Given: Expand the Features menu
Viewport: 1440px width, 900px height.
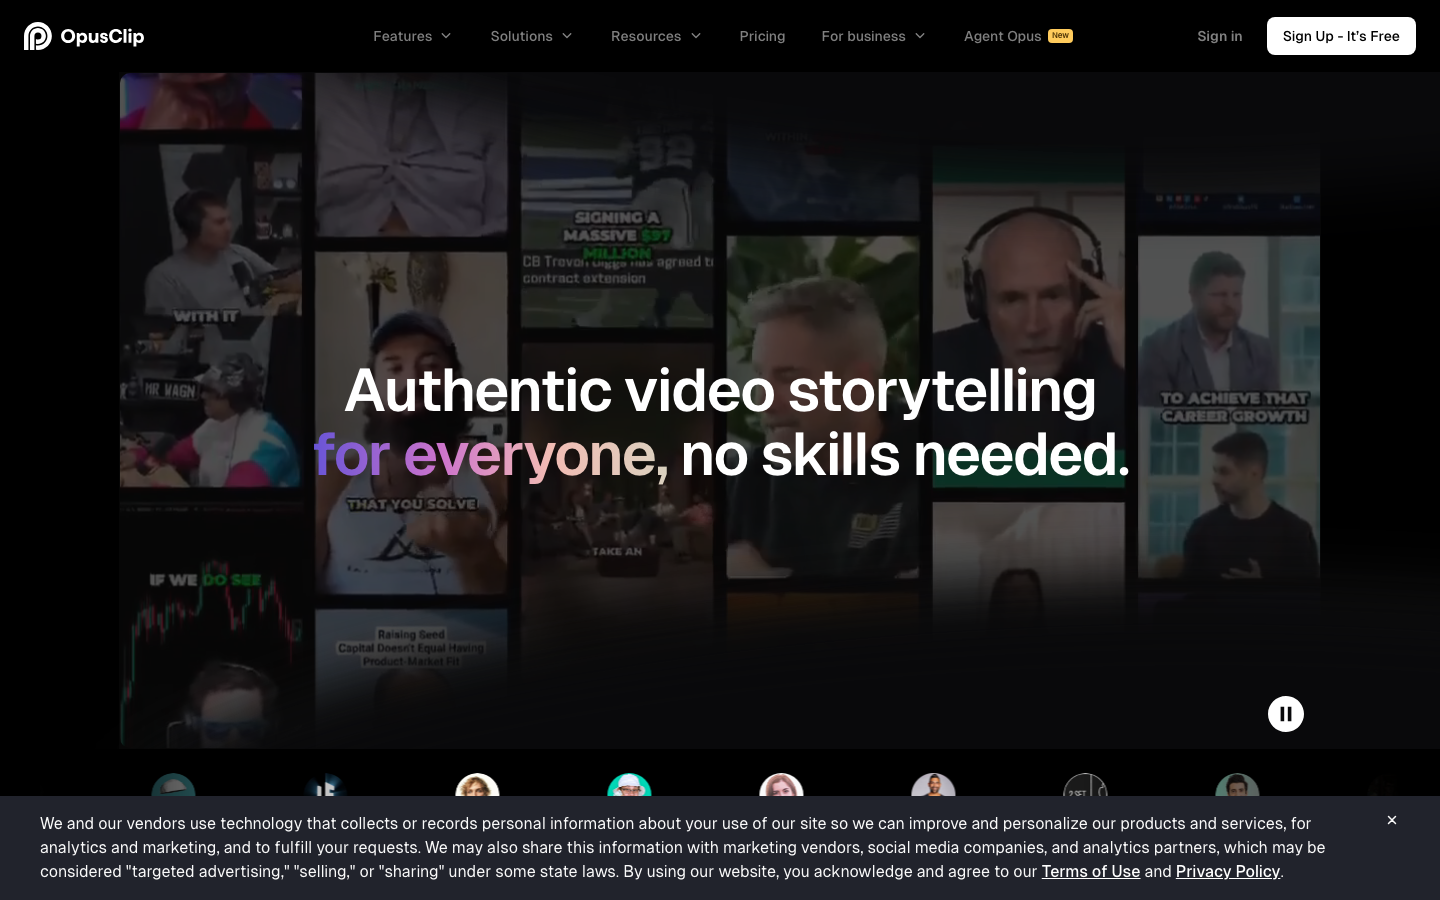Looking at the screenshot, I should 412,36.
